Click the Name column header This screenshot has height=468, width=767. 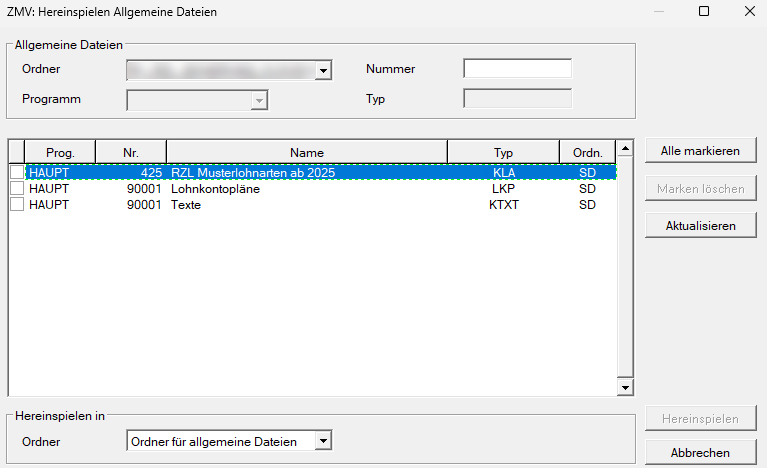[307, 152]
